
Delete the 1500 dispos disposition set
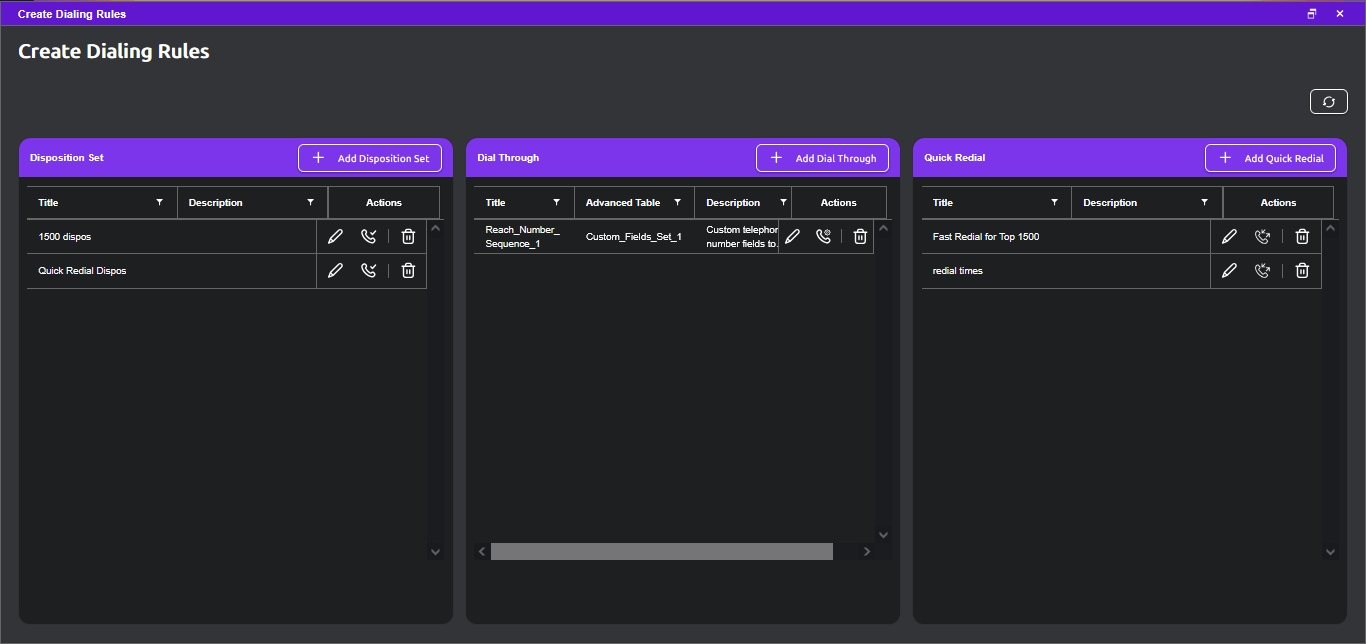pyautogui.click(x=408, y=237)
